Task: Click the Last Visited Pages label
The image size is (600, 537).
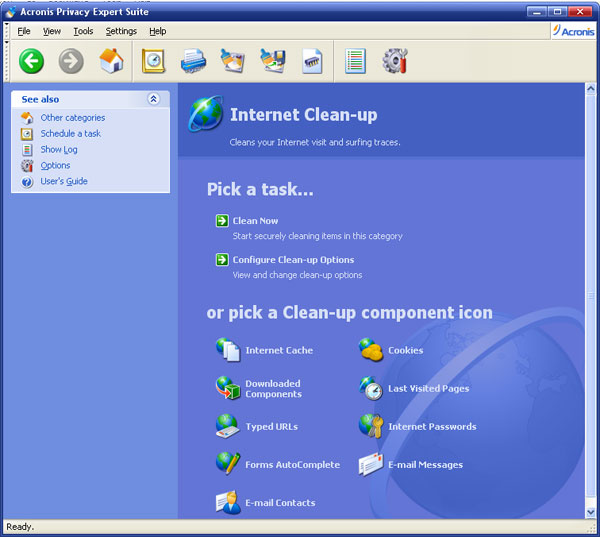Action: pyautogui.click(x=429, y=388)
